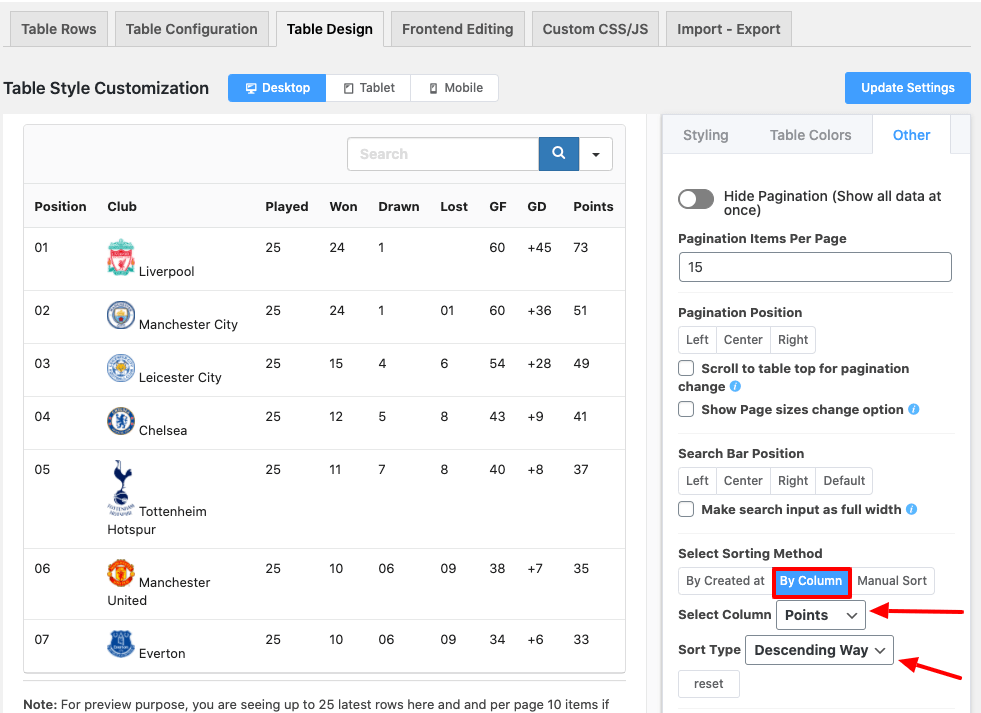Viewport: 981px width, 713px height.
Task: Check Make search input as full width
Action: coord(686,510)
